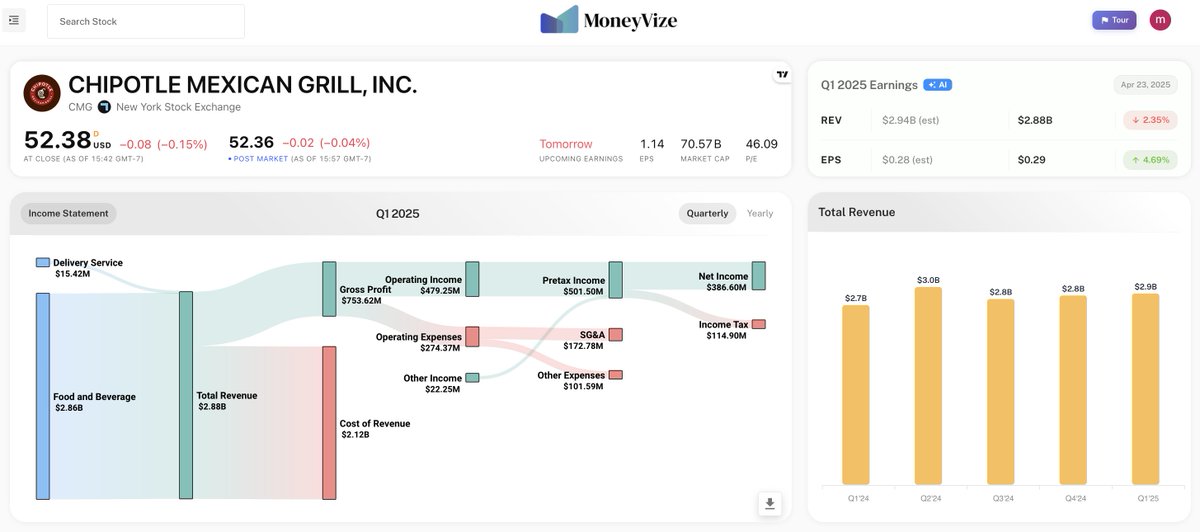Open the sidebar menu icon

14,20
